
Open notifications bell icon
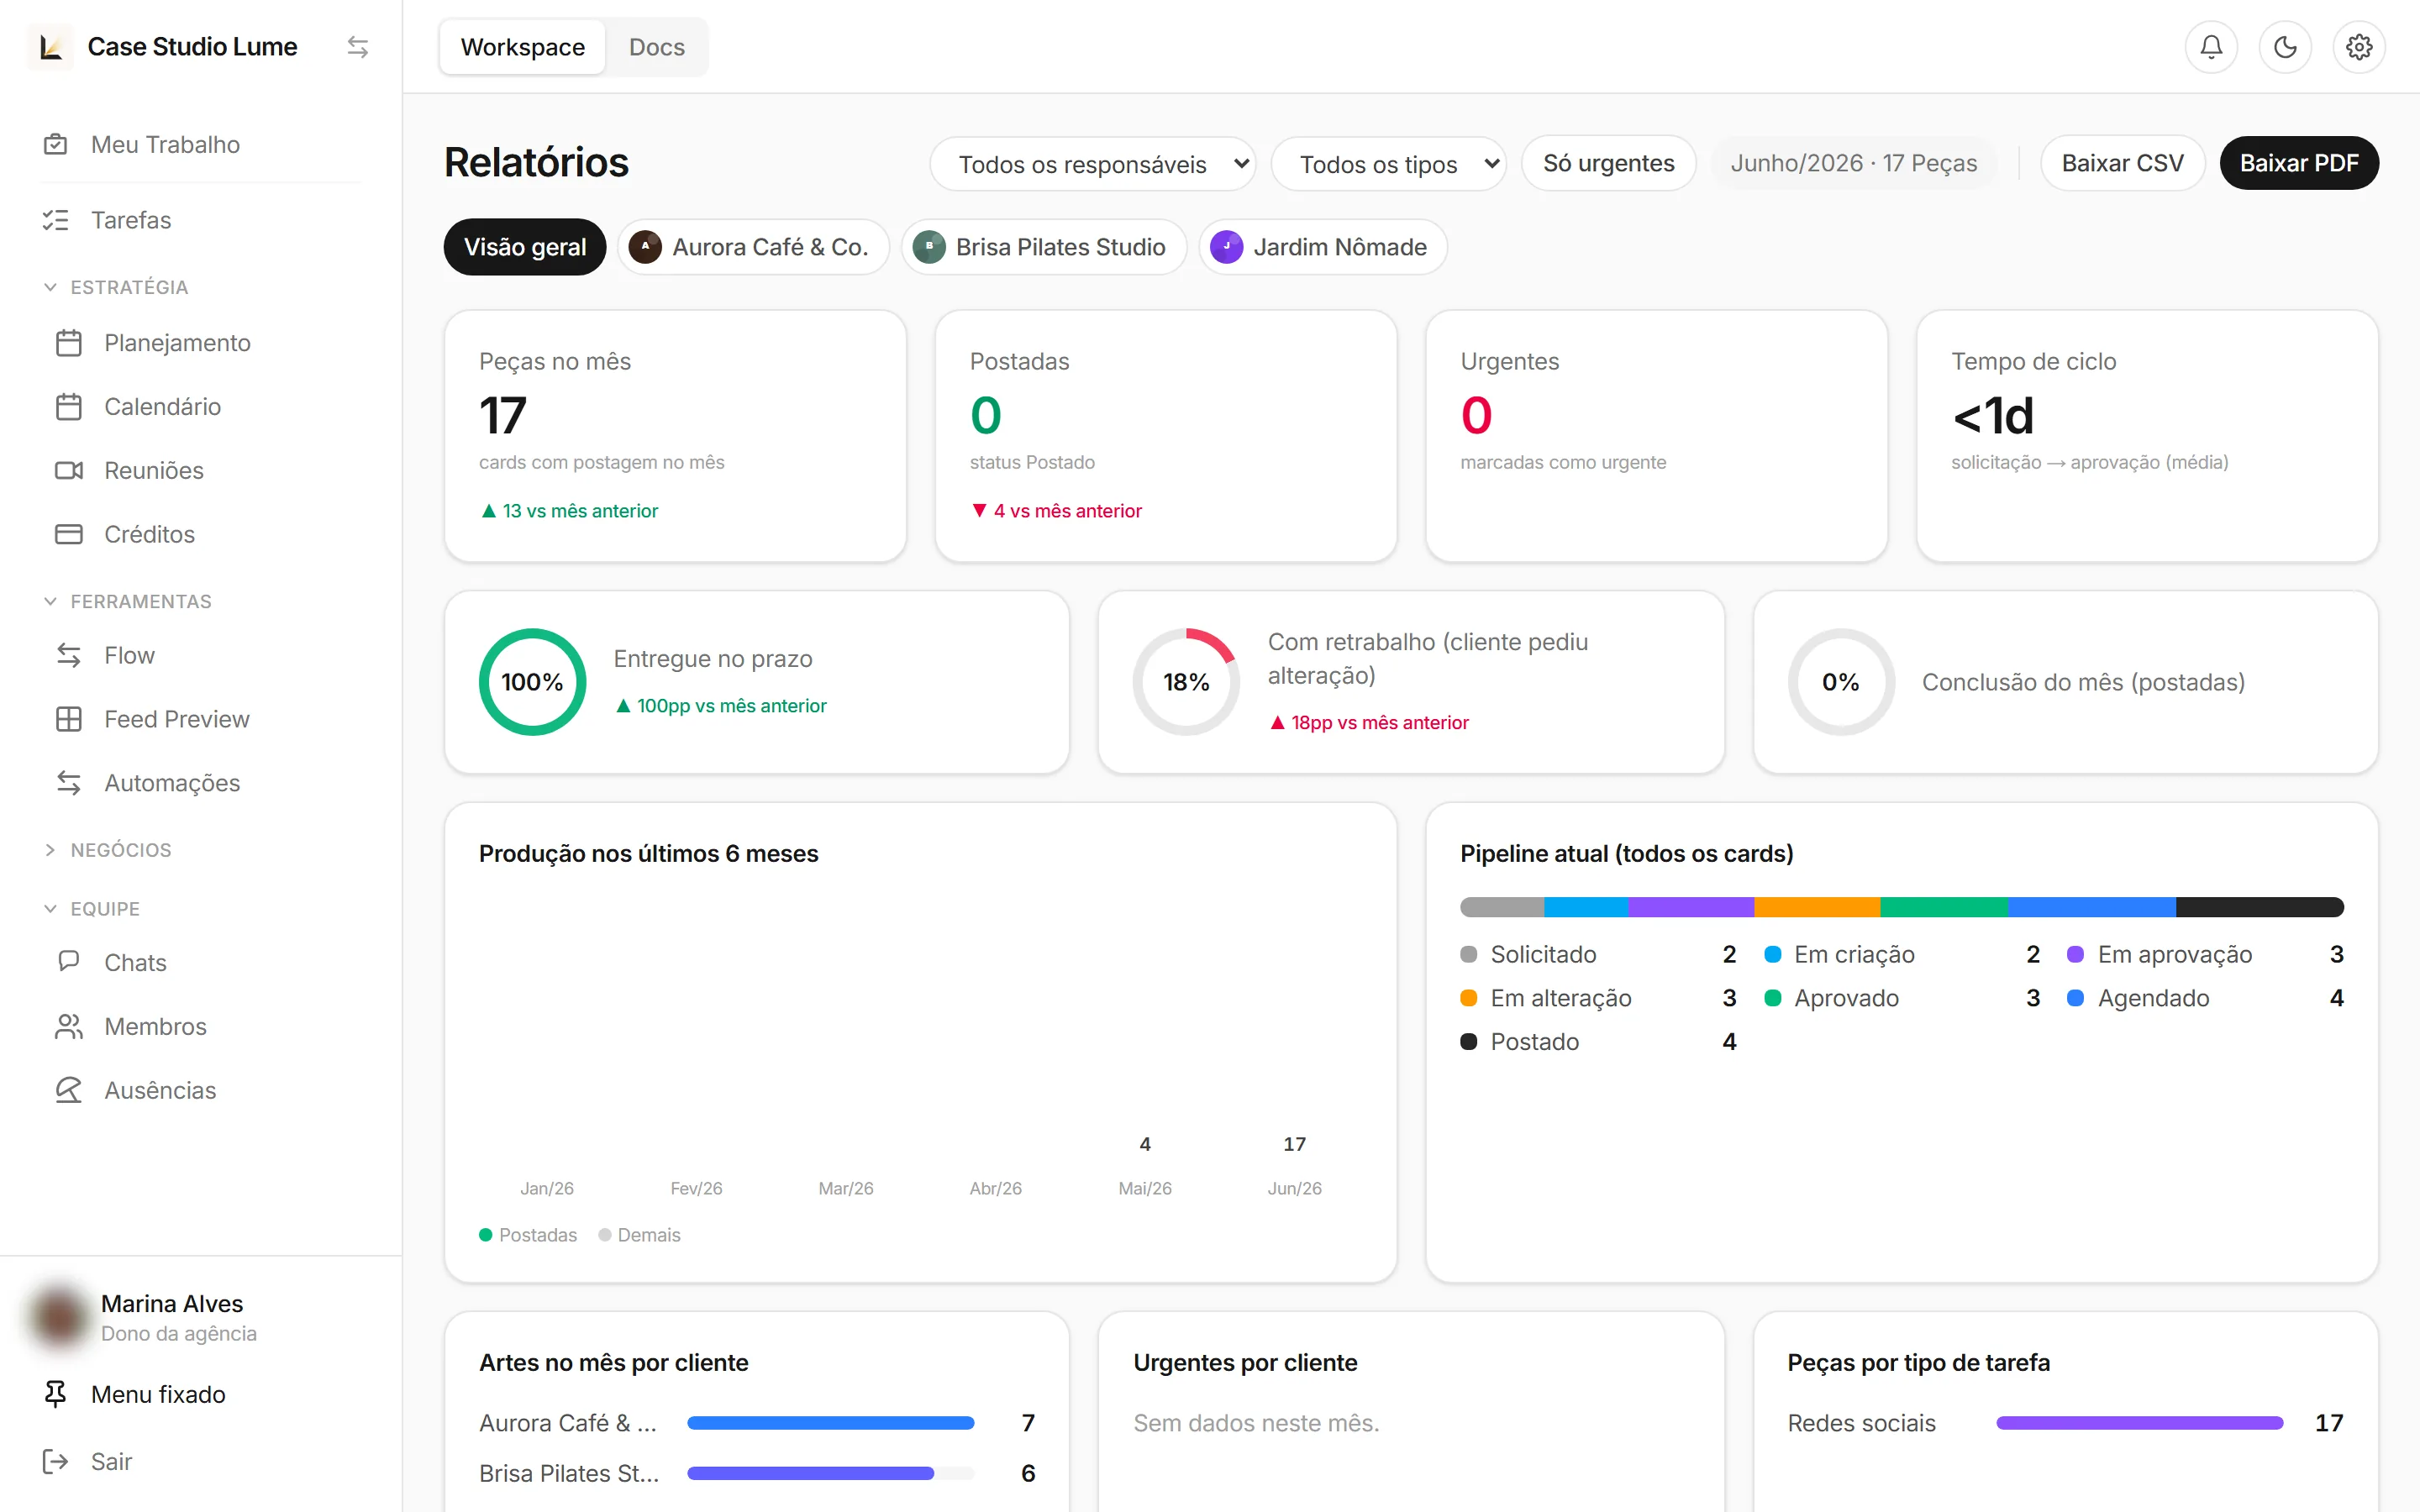tap(2211, 47)
